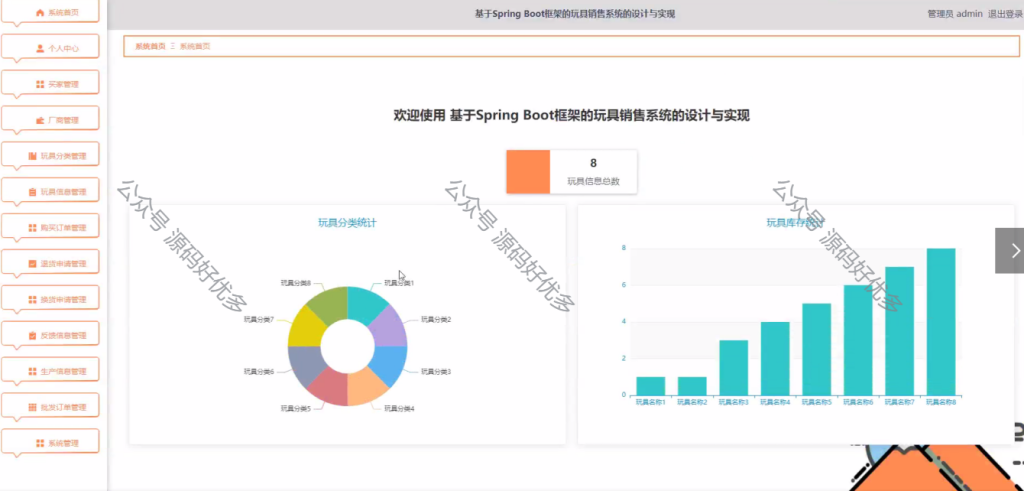
Task: Click the 退出登录 logout link
Action: click(1005, 14)
